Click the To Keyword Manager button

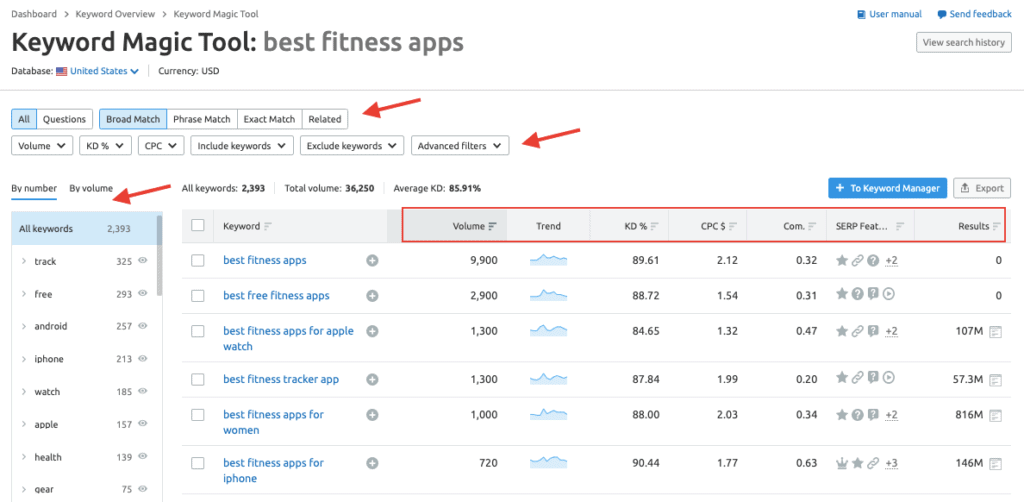pos(886,188)
